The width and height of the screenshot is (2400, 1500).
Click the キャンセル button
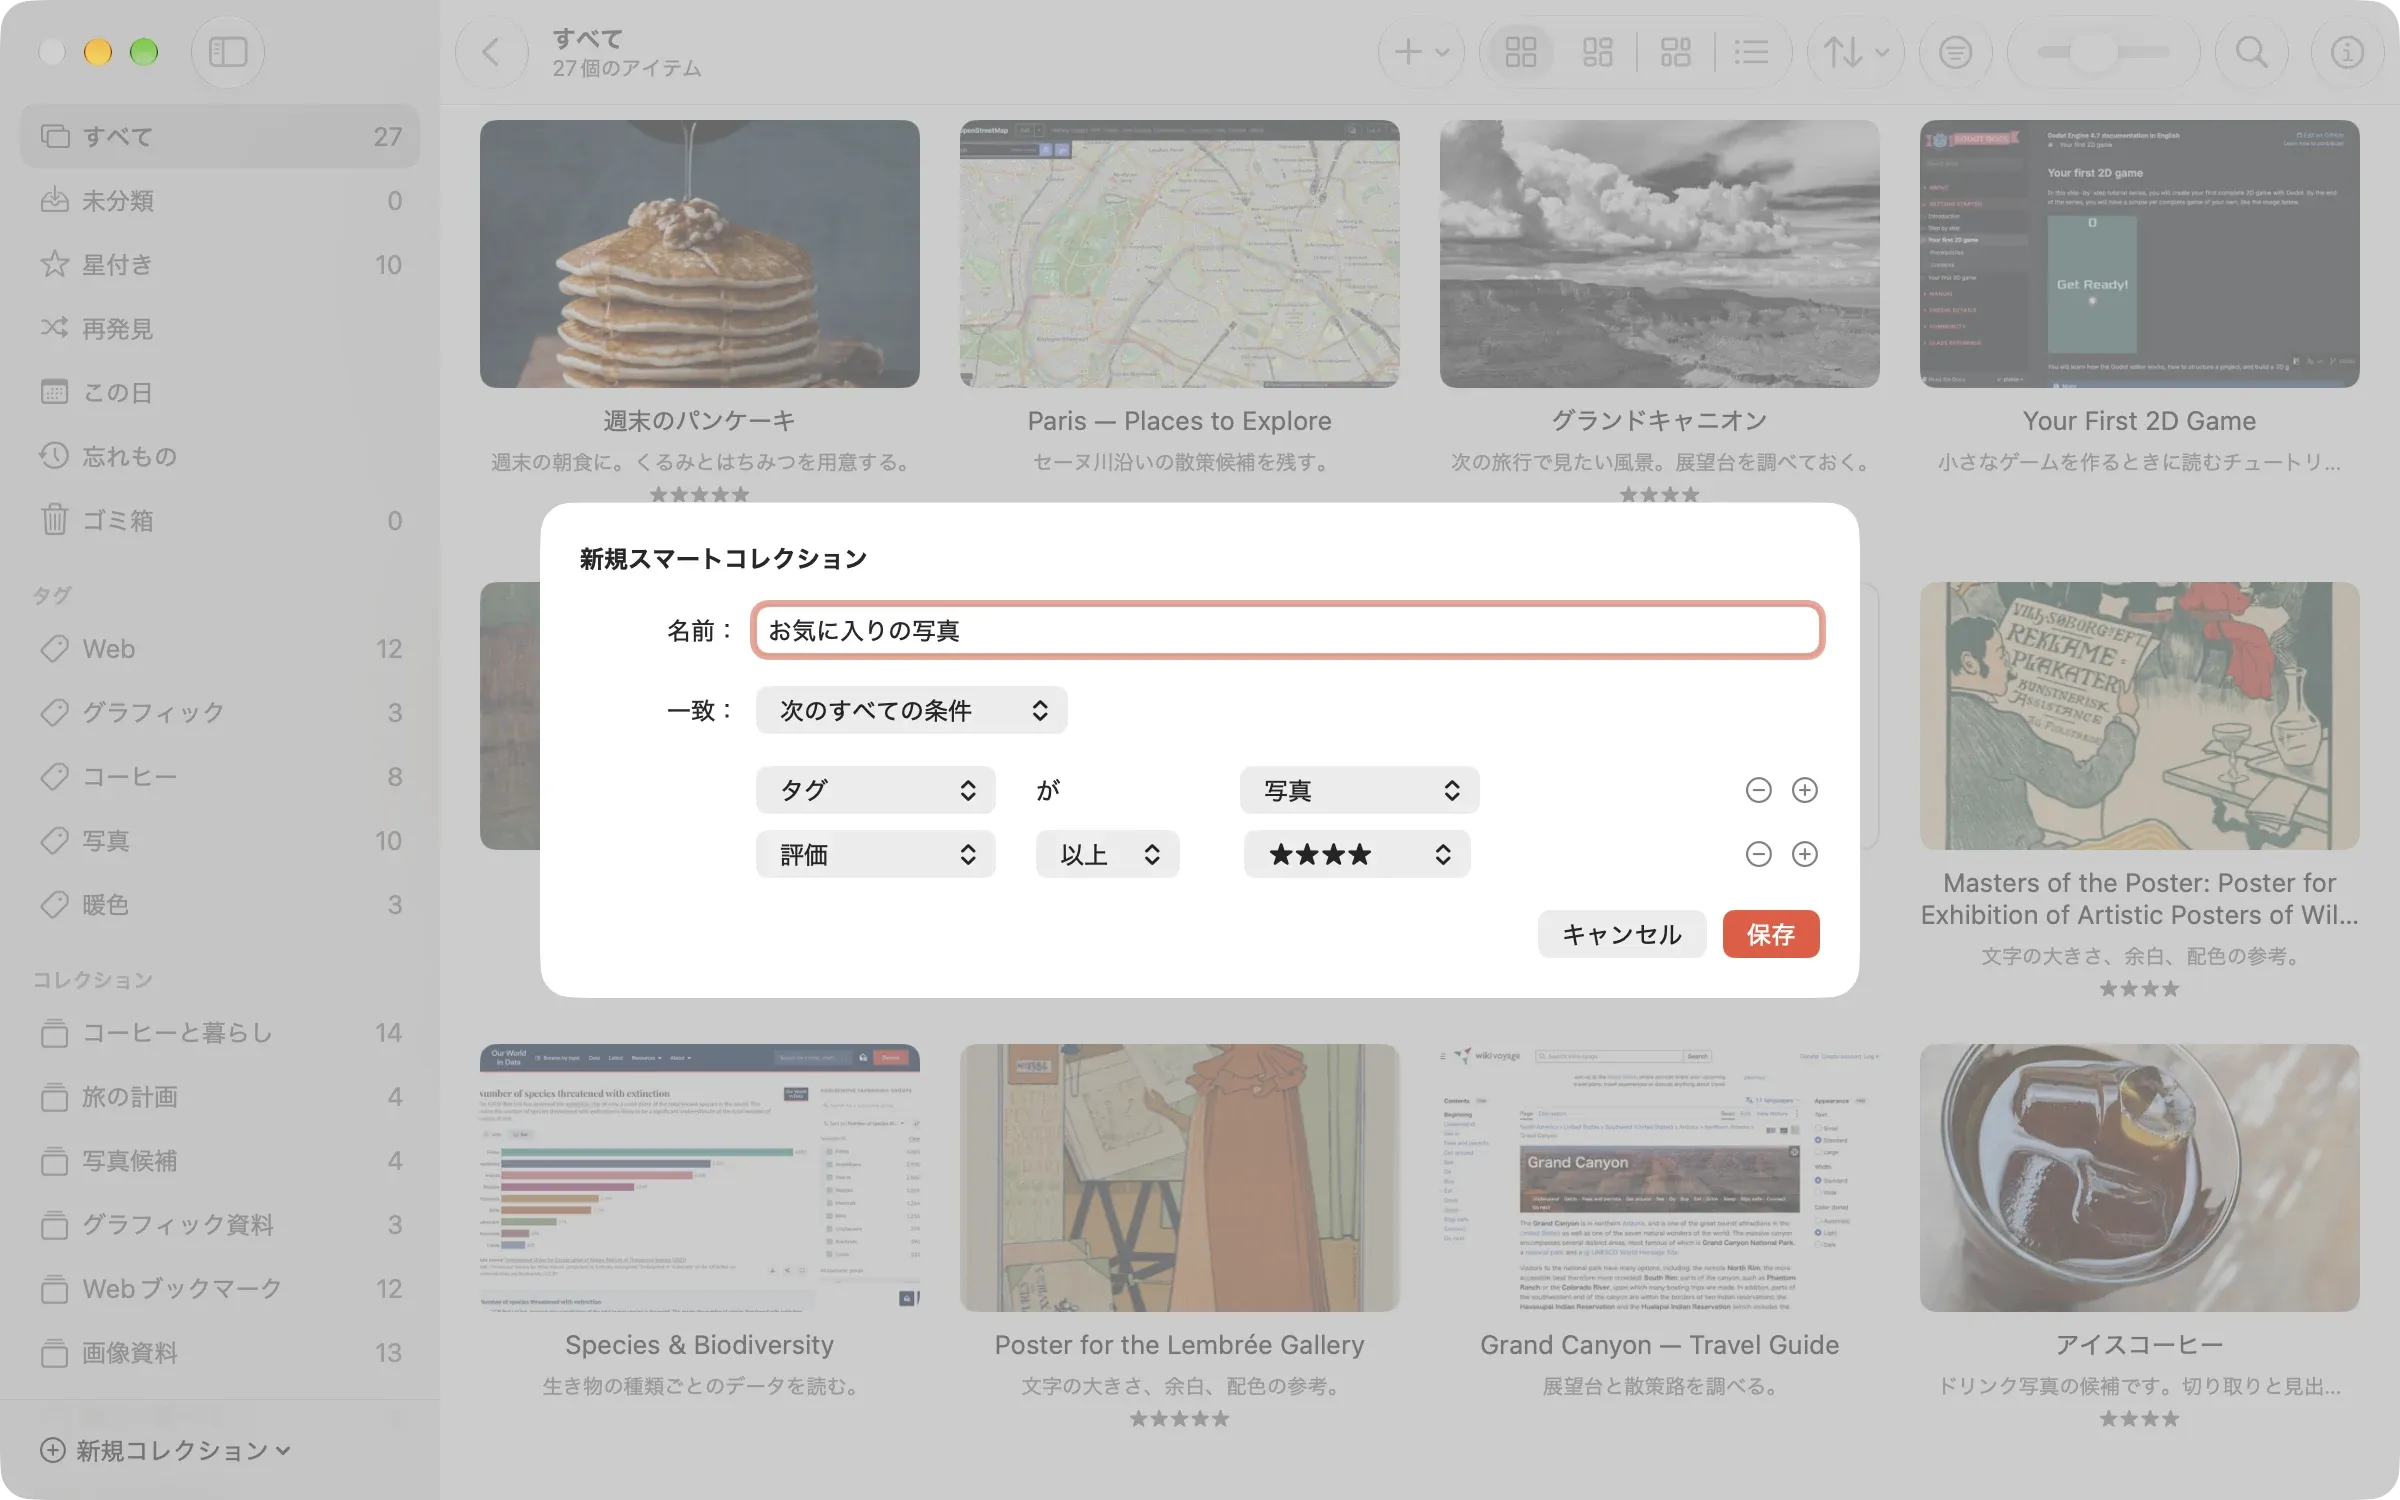(1621, 934)
